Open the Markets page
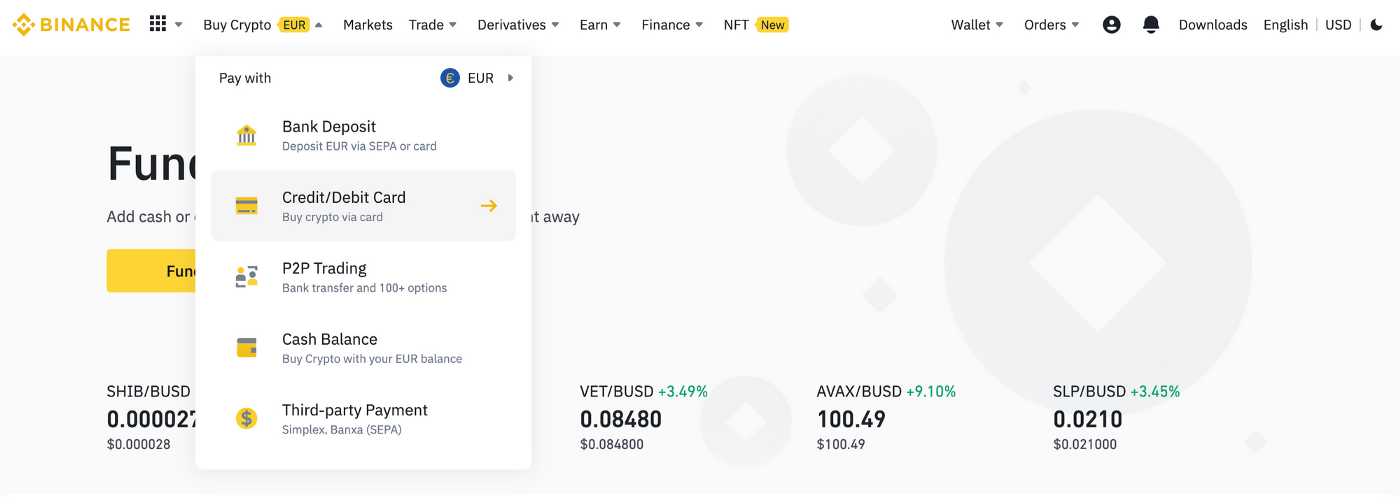 pyautogui.click(x=368, y=25)
